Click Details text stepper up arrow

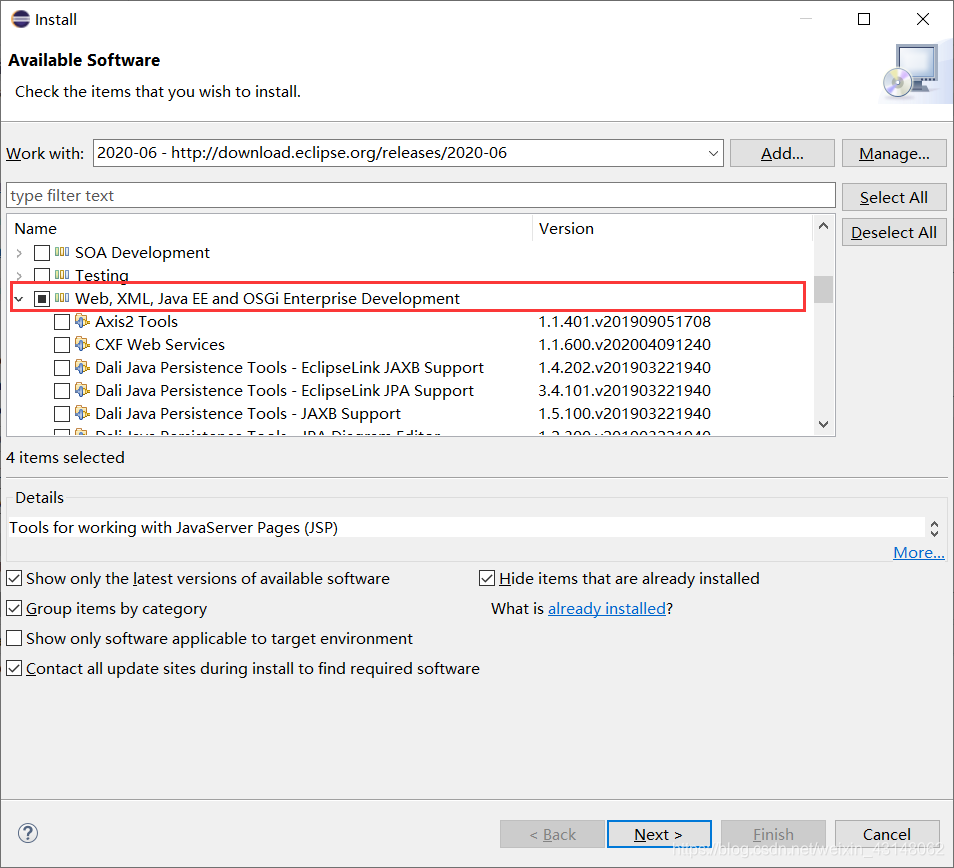935,524
